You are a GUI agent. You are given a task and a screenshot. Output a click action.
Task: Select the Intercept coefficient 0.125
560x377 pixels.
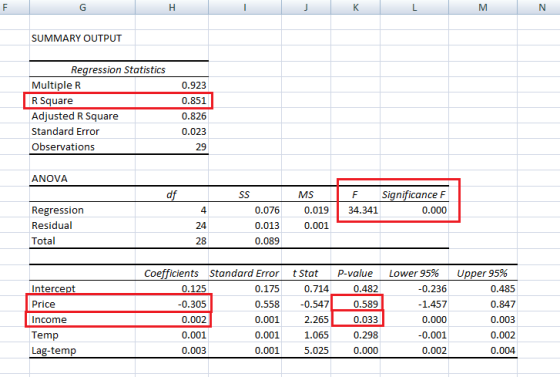pyautogui.click(x=194, y=288)
